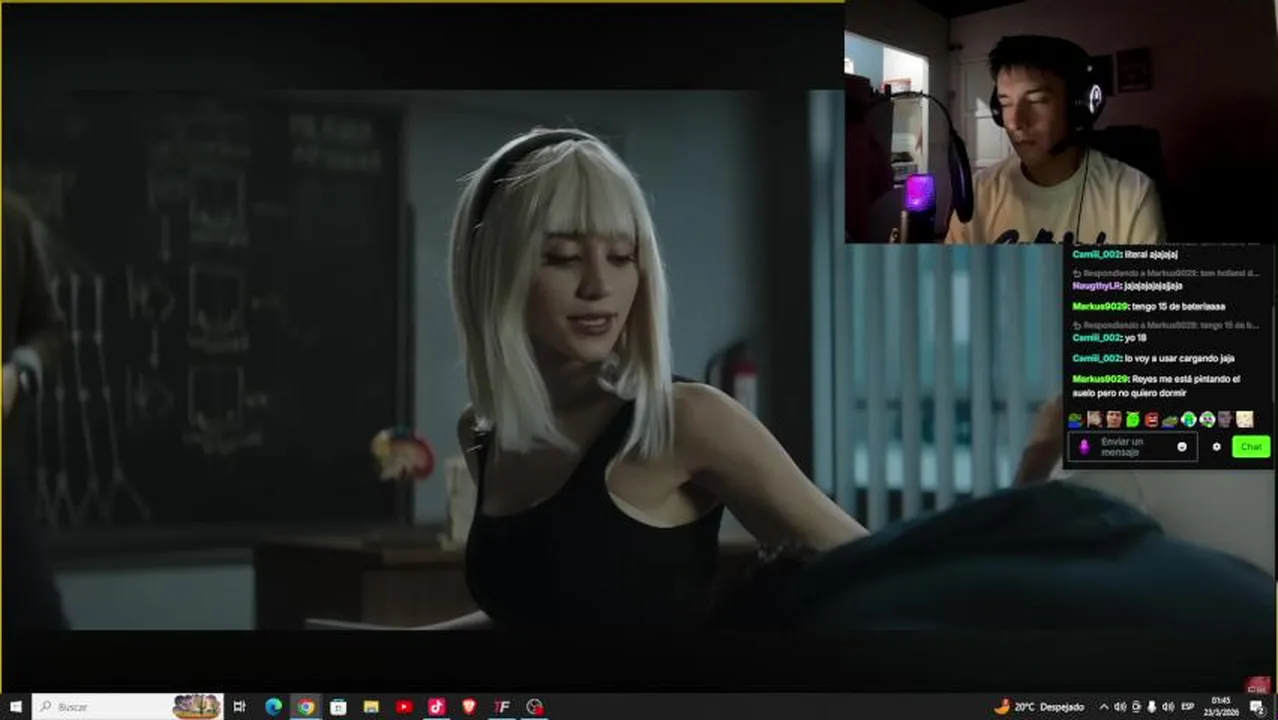Open chat settings gear
Viewport: 1278px width, 720px height.
(1217, 446)
